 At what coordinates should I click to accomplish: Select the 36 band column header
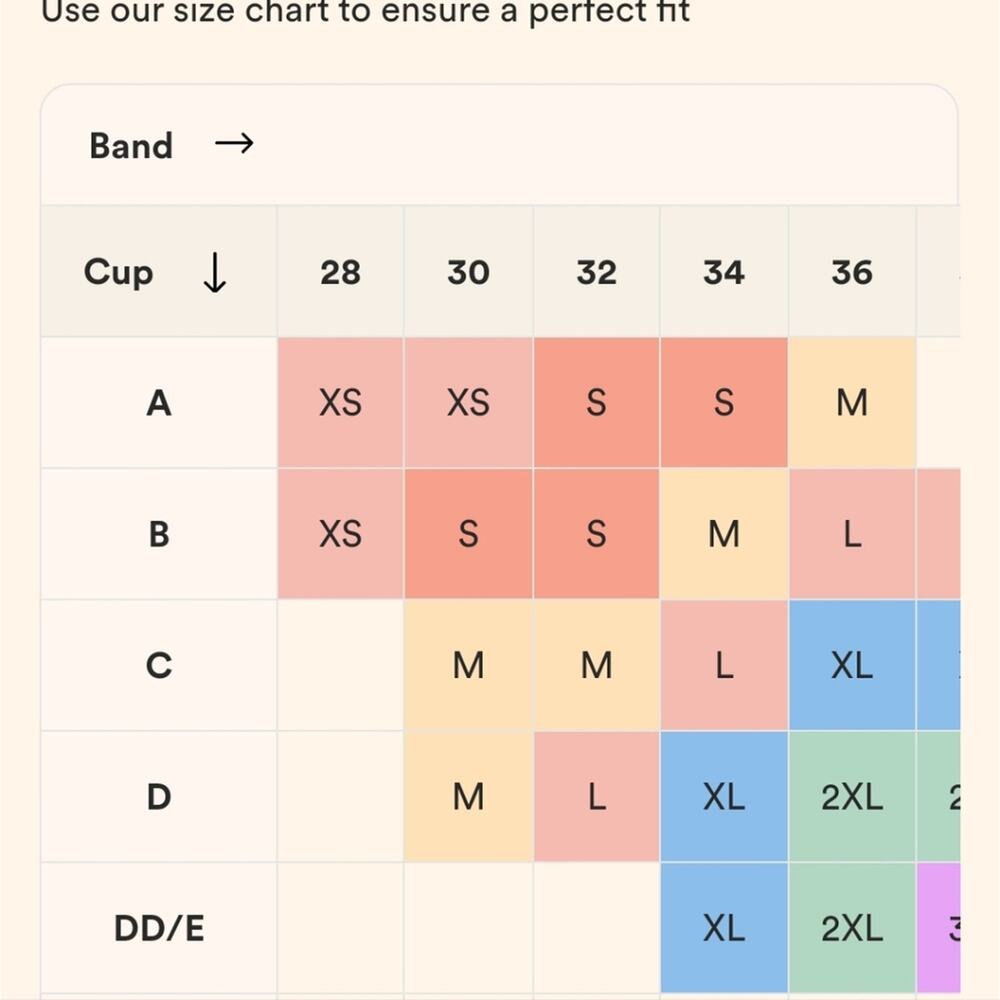[852, 272]
